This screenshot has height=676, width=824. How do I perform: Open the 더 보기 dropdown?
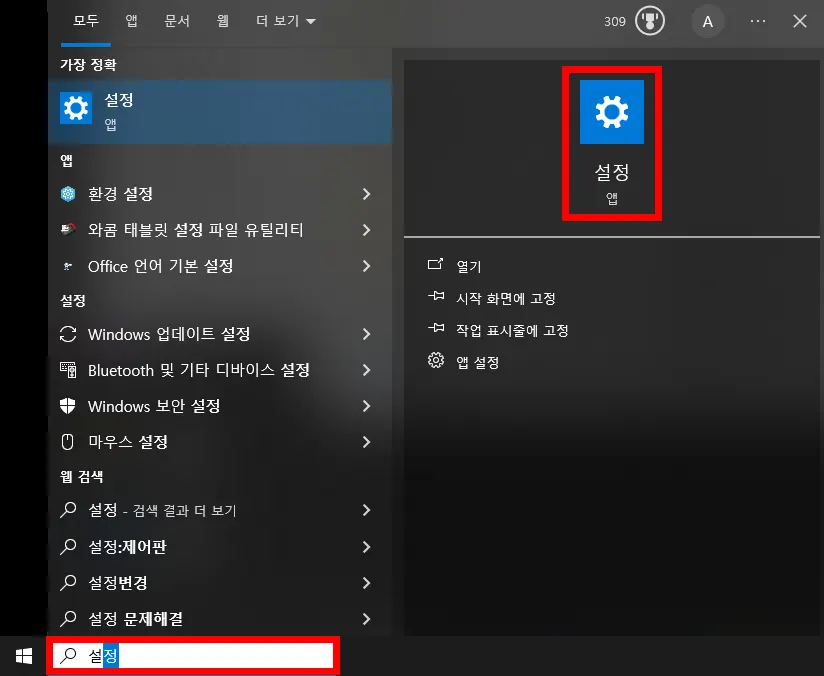click(x=286, y=21)
